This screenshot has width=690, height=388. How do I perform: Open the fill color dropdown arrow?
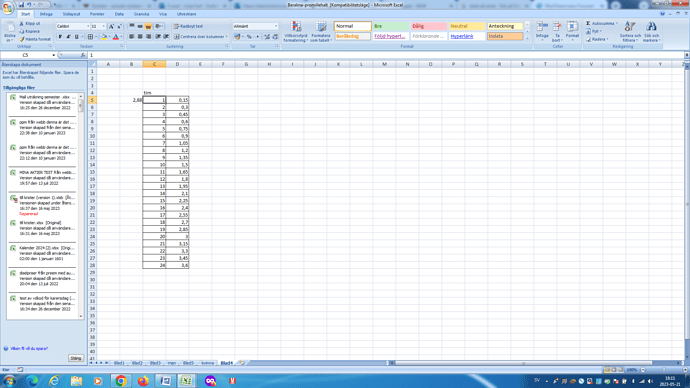(x=109, y=37)
